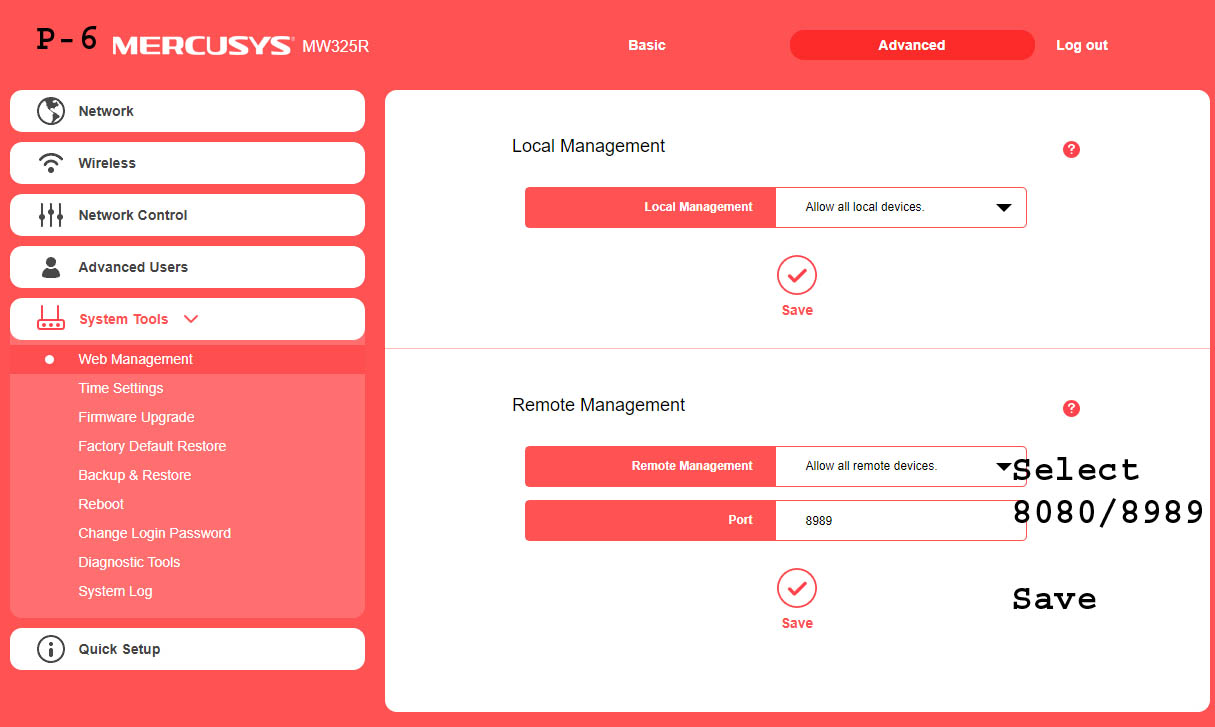1215x727 pixels.
Task: Click the Wireless Wi-Fi signal icon
Action: click(50, 163)
